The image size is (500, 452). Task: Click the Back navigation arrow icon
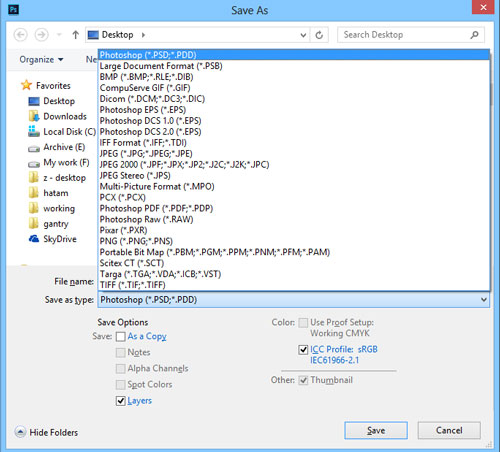pyautogui.click(x=21, y=35)
